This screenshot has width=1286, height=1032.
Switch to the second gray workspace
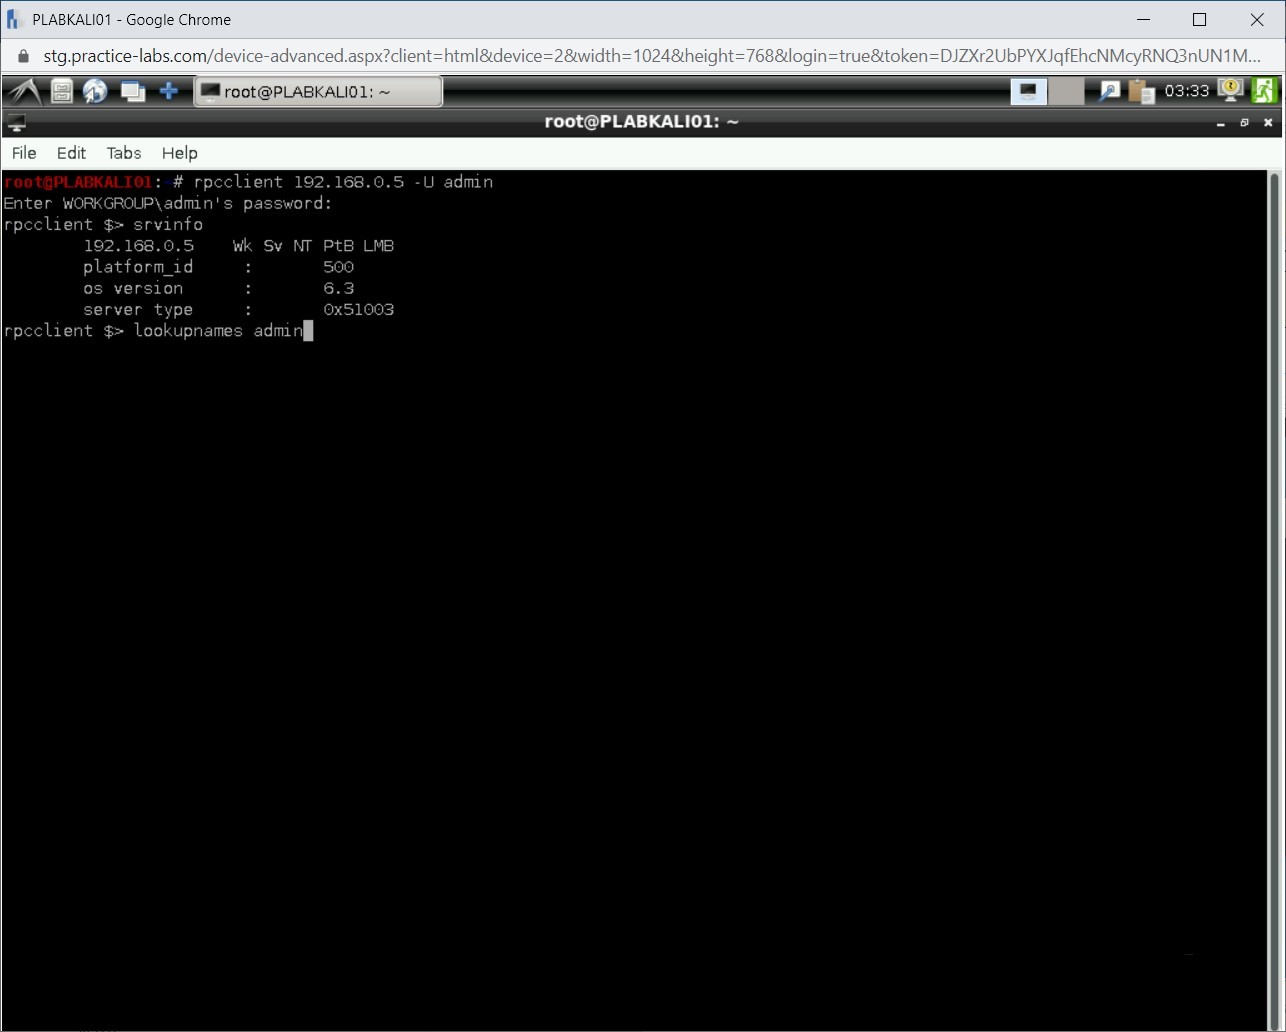(x=1066, y=92)
